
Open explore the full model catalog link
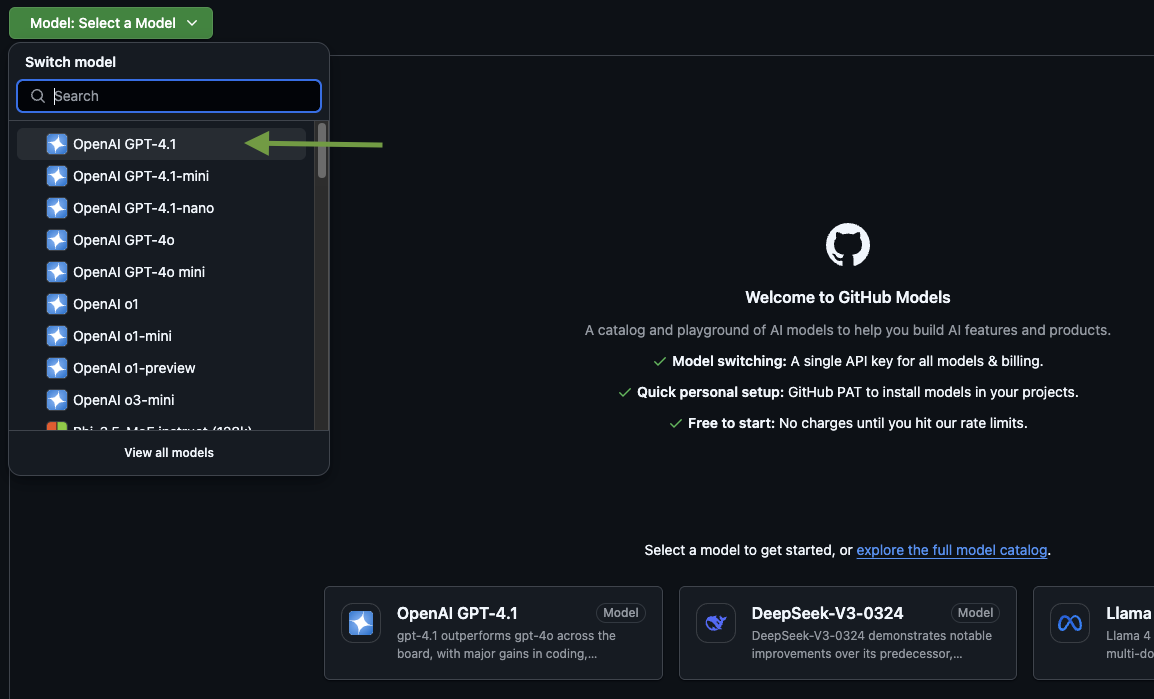952,550
